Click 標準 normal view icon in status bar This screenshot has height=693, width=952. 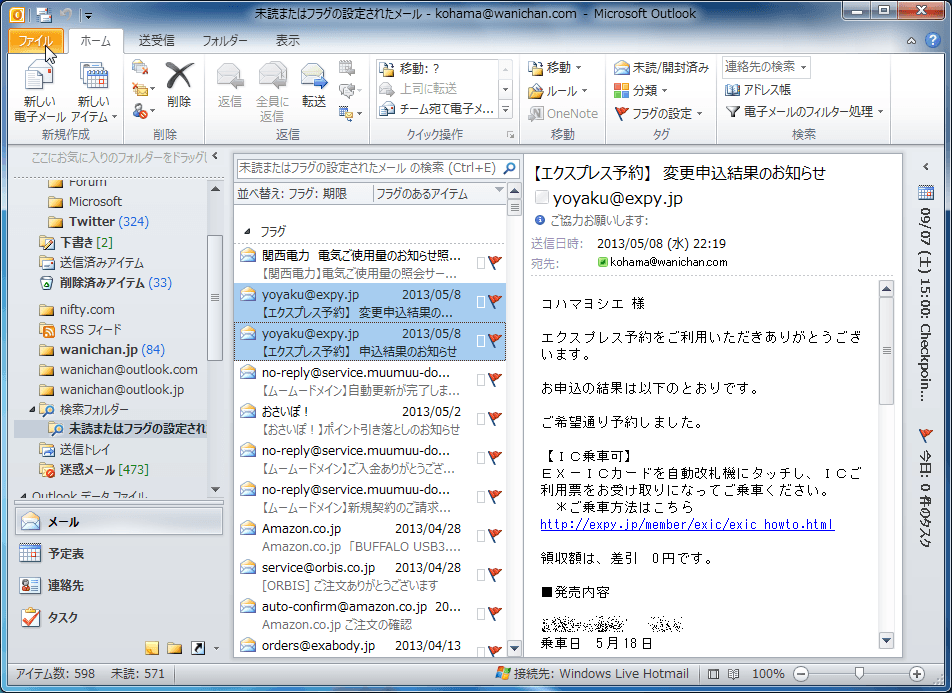[x=713, y=674]
